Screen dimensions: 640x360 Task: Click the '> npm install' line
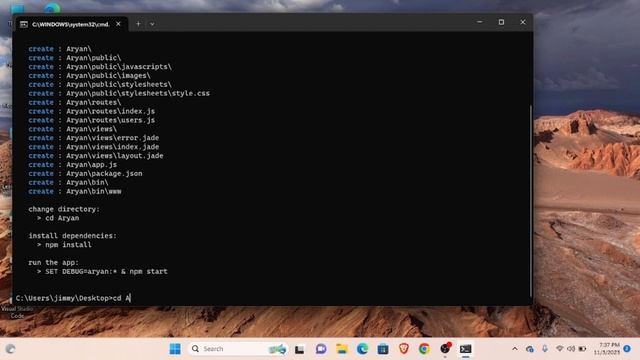(x=64, y=245)
